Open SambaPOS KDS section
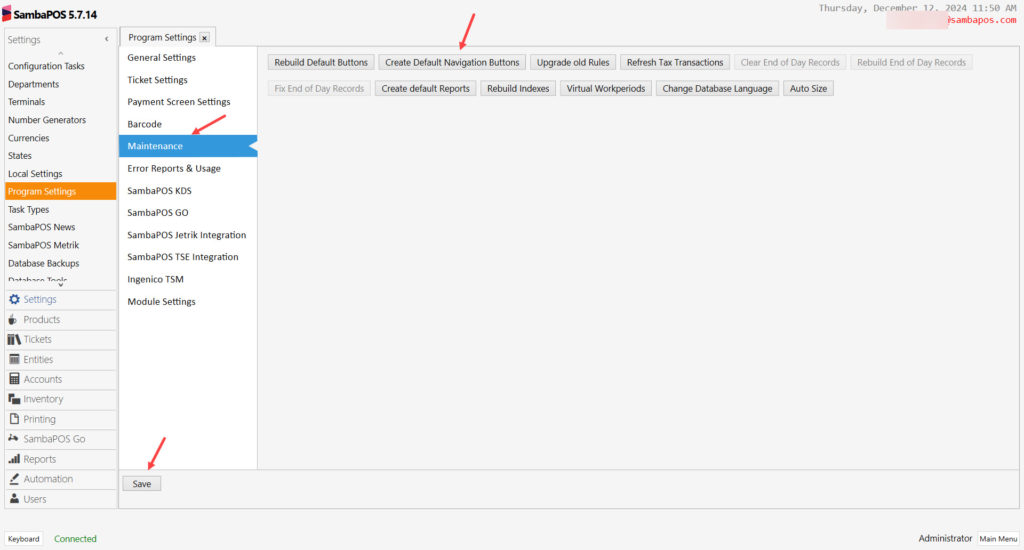 point(188,191)
